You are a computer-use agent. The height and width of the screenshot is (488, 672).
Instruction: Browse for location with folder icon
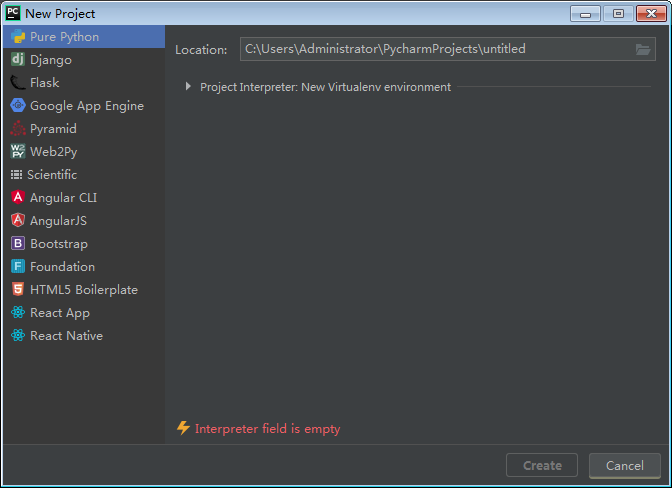(643, 49)
